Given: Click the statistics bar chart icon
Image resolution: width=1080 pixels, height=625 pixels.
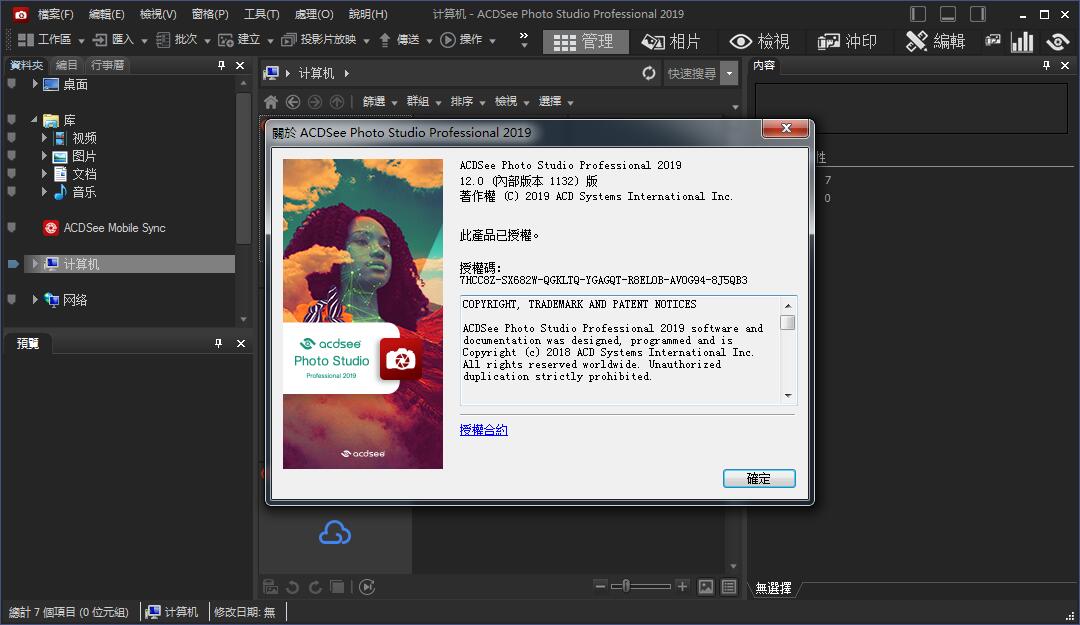Looking at the screenshot, I should (1022, 41).
